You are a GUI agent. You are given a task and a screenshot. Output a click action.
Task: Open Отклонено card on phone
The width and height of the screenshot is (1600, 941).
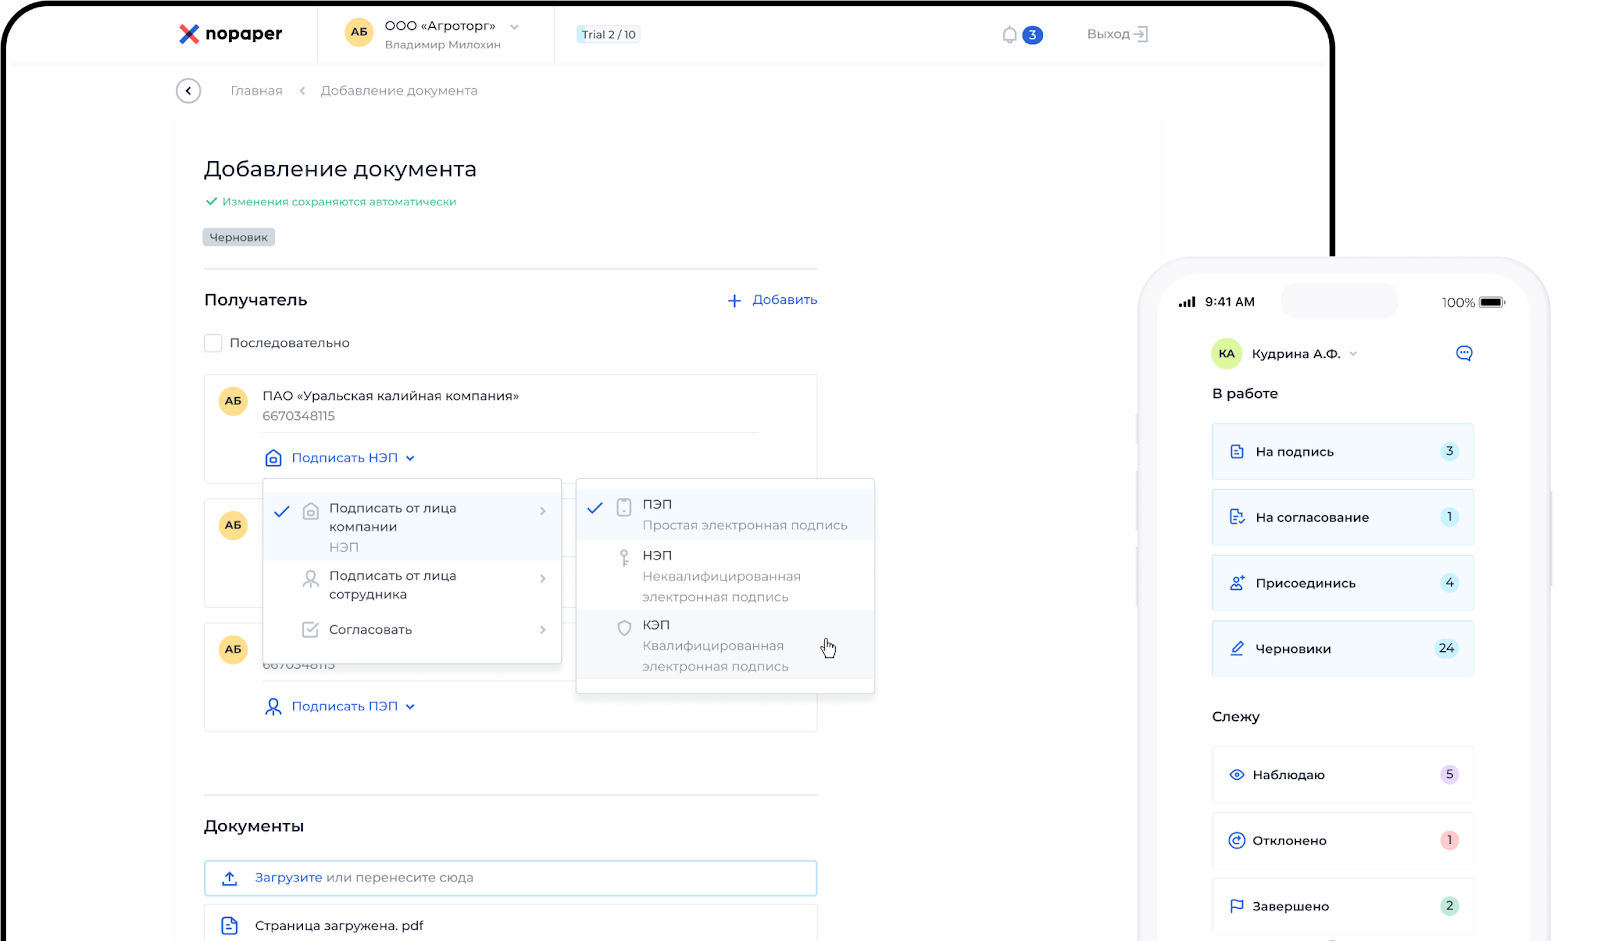1343,841
